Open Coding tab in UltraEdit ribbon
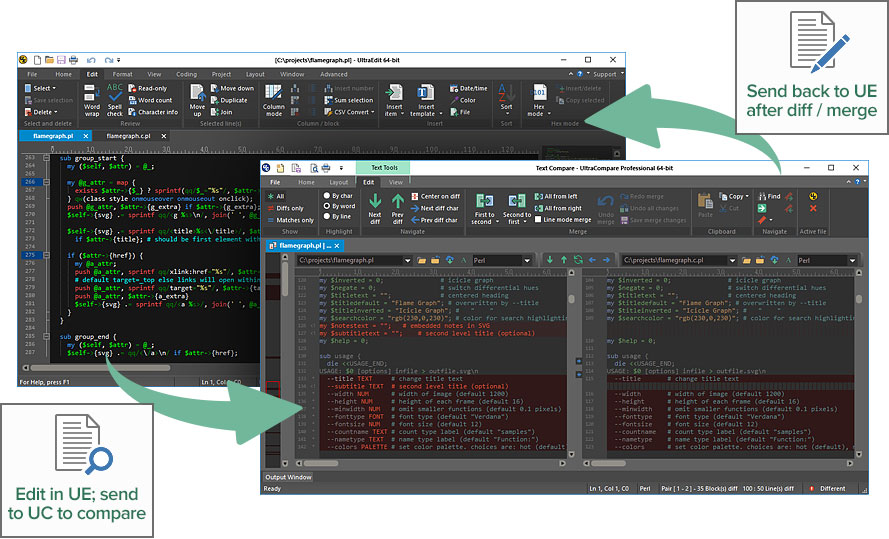This screenshot has height=539, width=889. (186, 74)
